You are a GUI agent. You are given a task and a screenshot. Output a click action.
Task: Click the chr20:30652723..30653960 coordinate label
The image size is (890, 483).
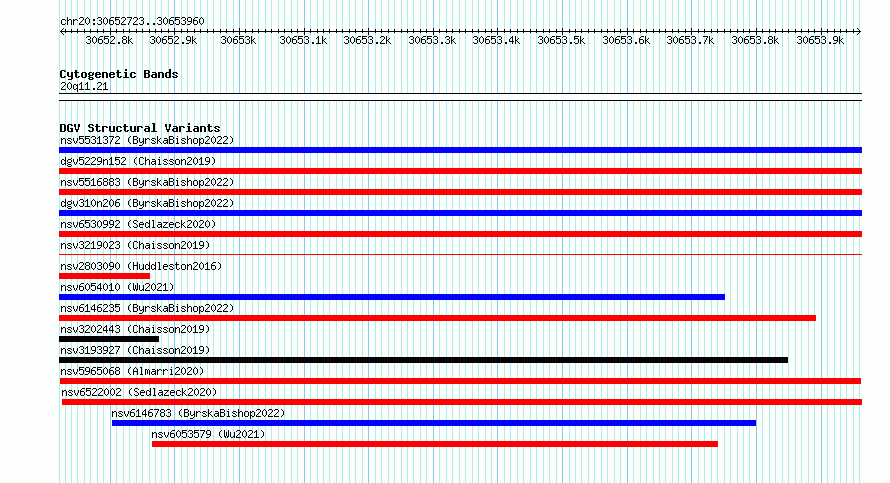pos(132,21)
